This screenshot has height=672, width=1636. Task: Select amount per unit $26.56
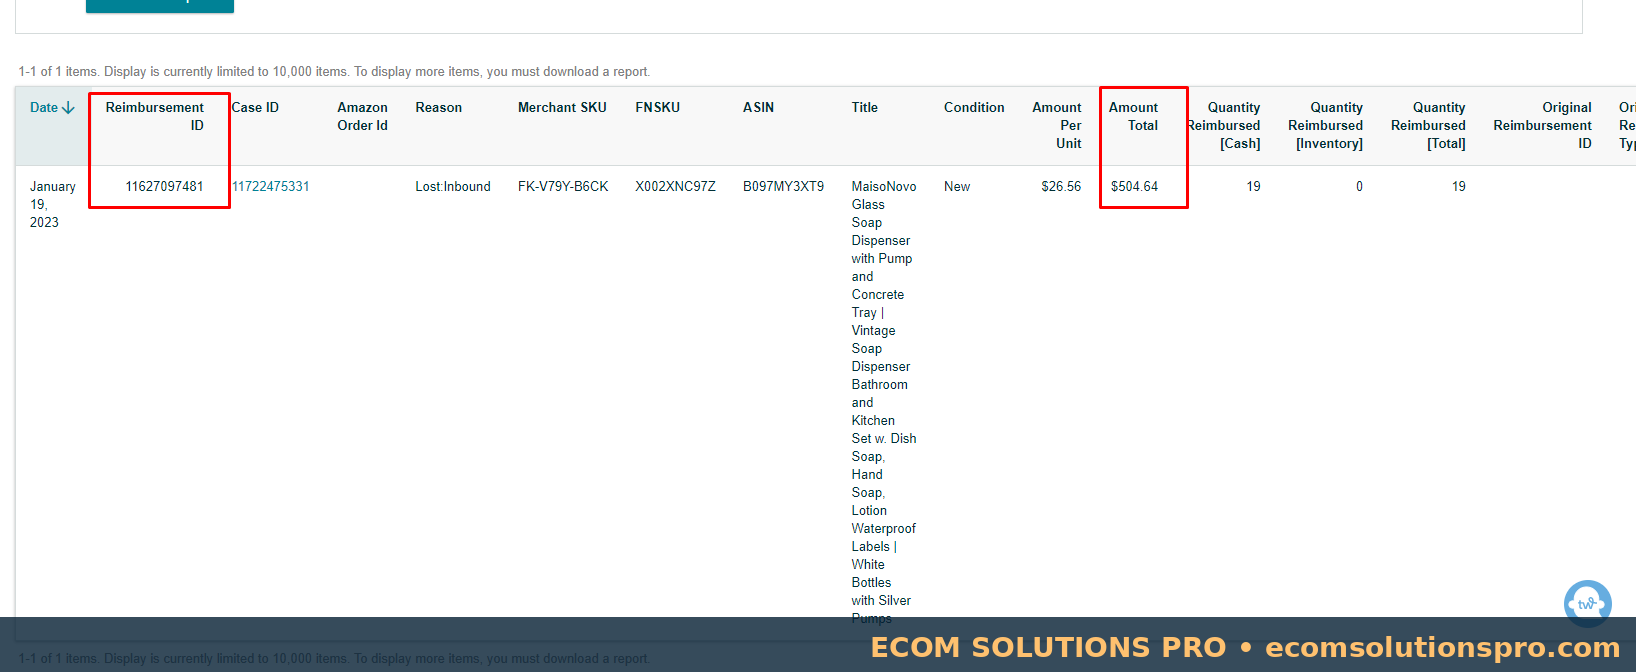click(x=1061, y=186)
